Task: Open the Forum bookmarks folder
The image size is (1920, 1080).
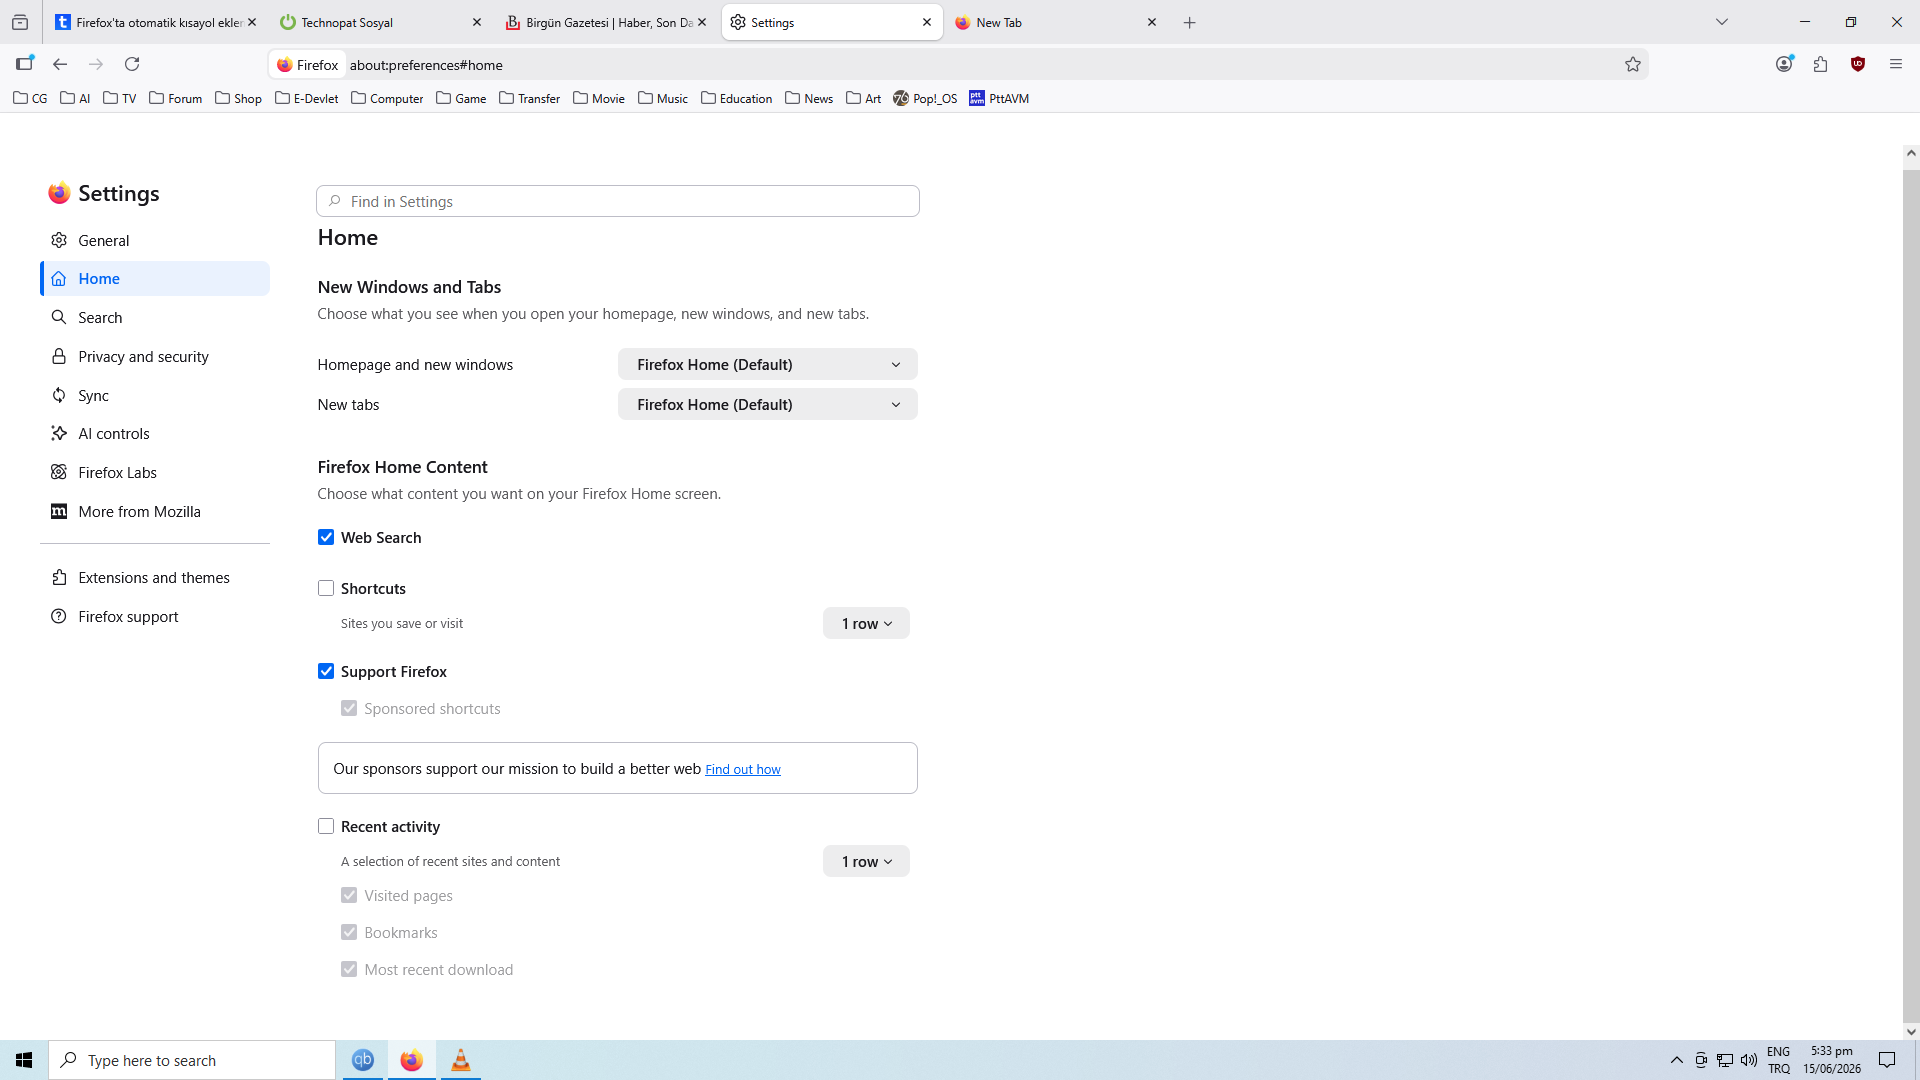Action: [175, 98]
